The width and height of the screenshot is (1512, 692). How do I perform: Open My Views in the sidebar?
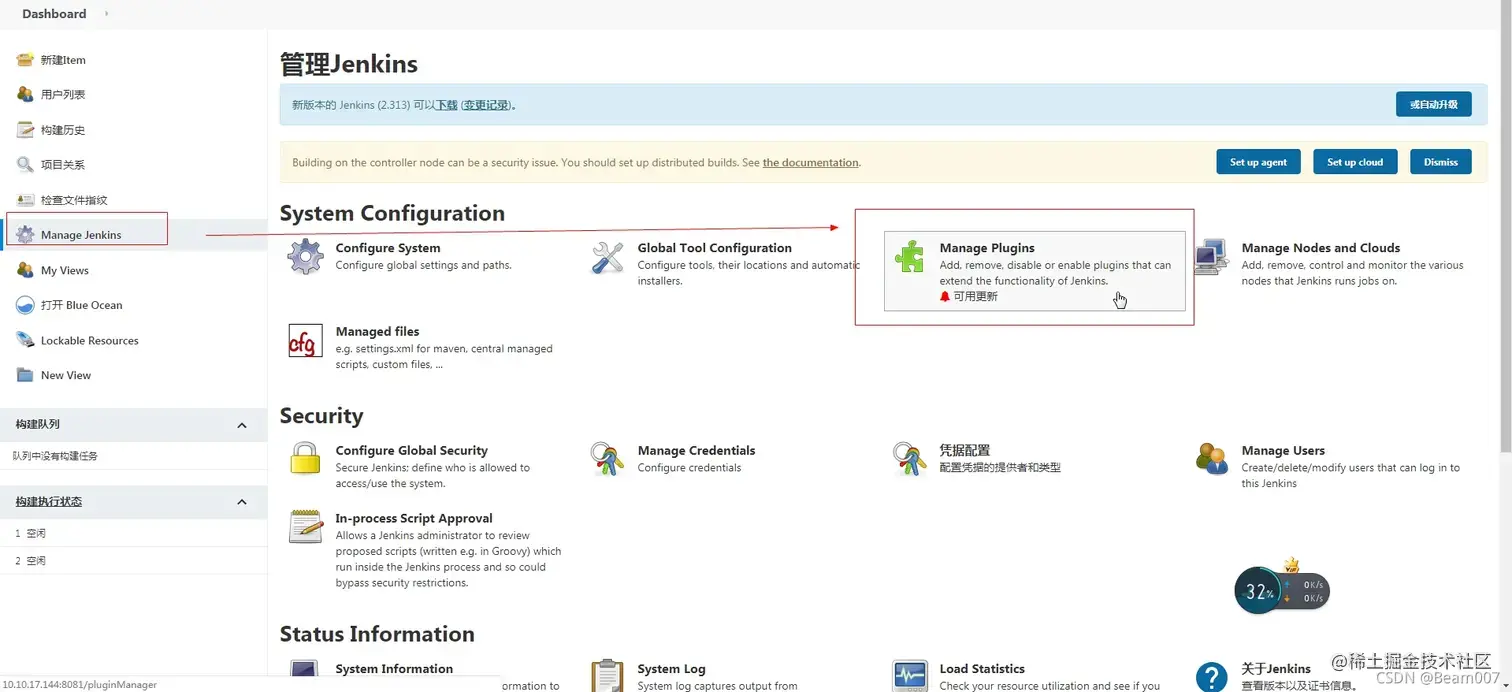[65, 270]
